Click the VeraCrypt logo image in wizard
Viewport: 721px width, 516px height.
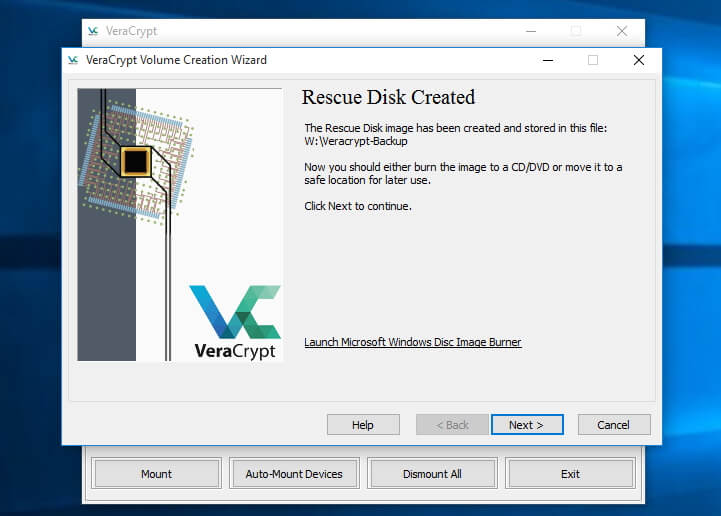click(235, 322)
